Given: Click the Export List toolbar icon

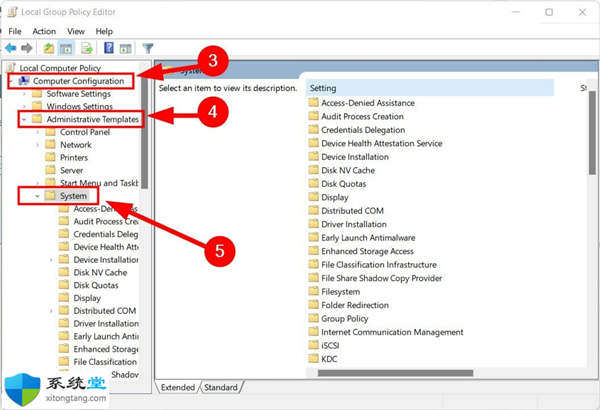Looking at the screenshot, I should point(87,48).
